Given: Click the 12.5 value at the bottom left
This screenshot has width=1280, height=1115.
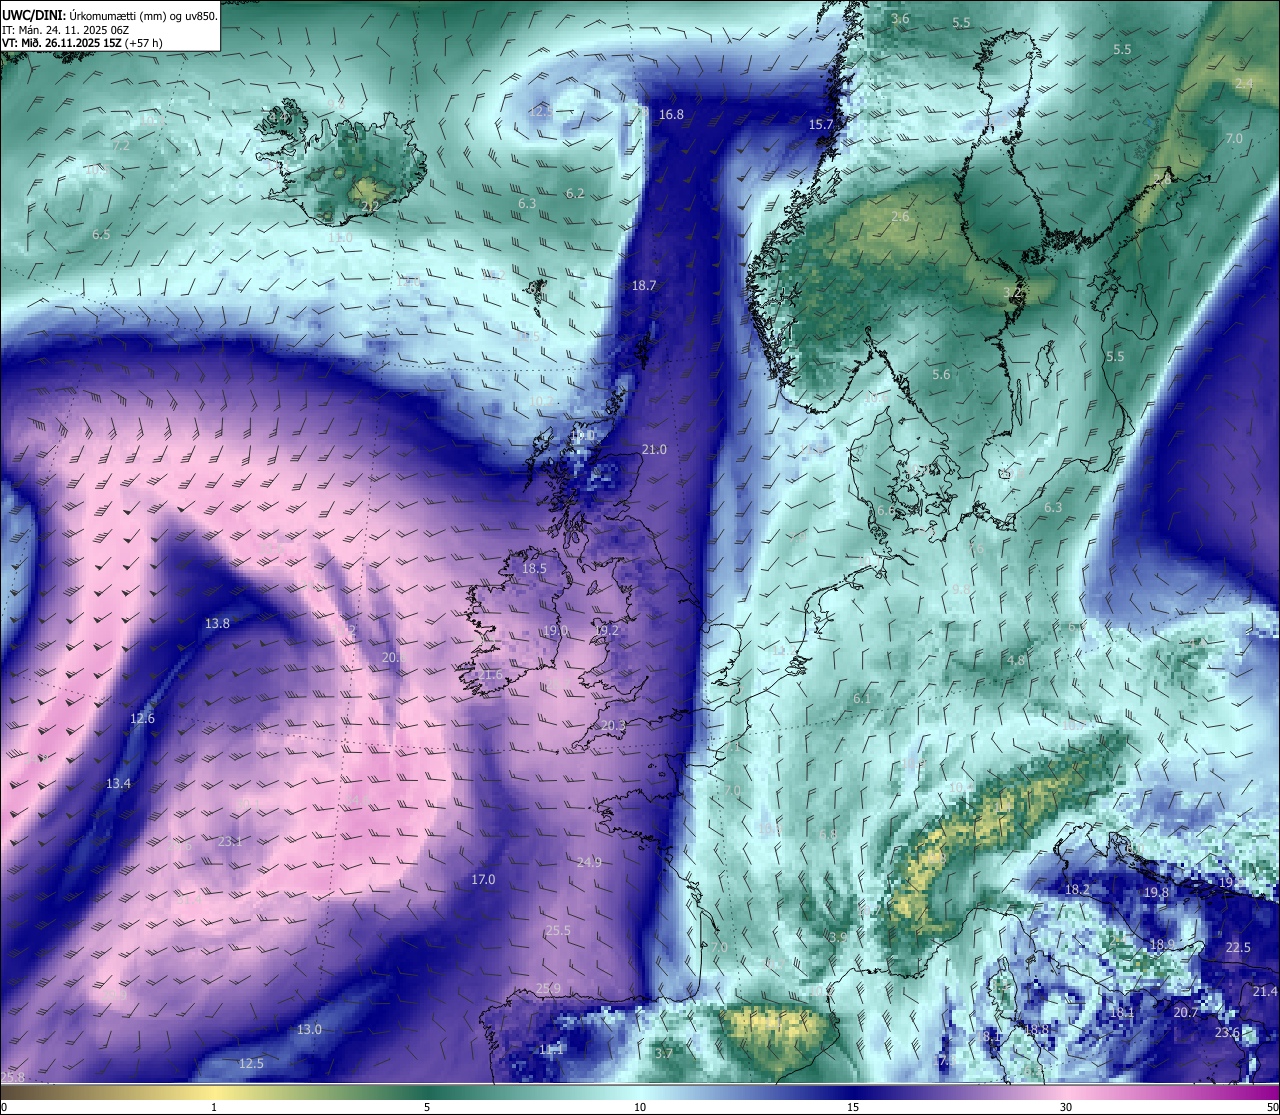Looking at the screenshot, I should 251,1064.
